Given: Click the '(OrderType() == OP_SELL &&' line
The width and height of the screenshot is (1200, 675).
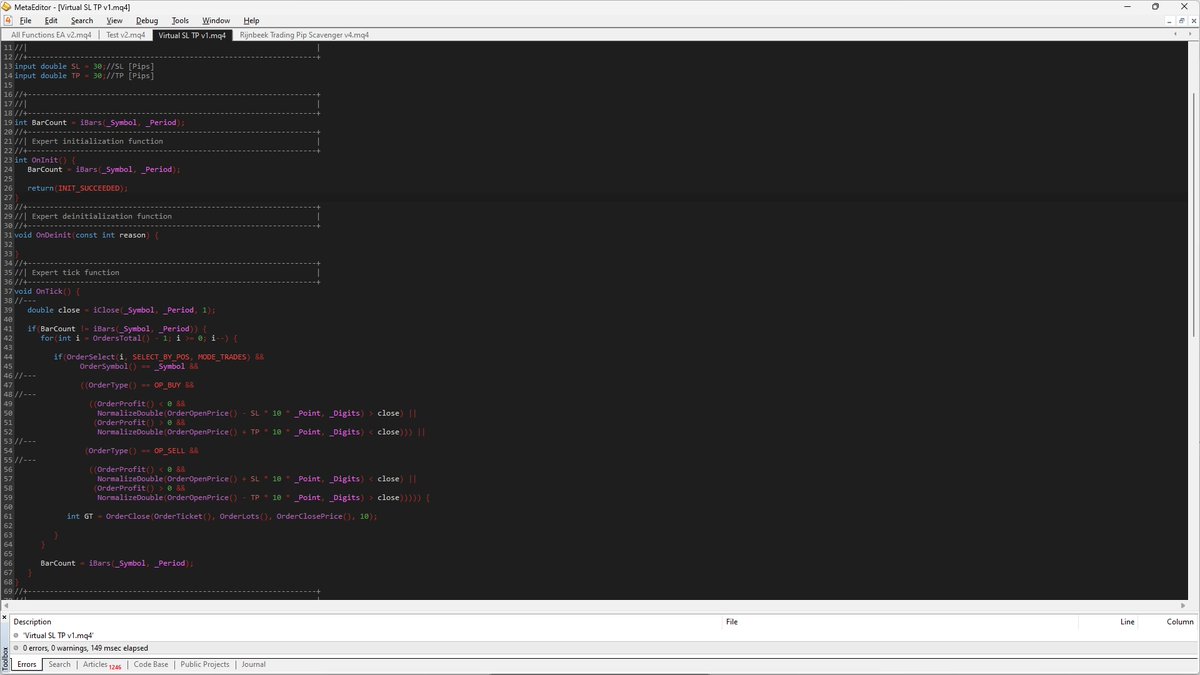Looking at the screenshot, I should [x=141, y=451].
